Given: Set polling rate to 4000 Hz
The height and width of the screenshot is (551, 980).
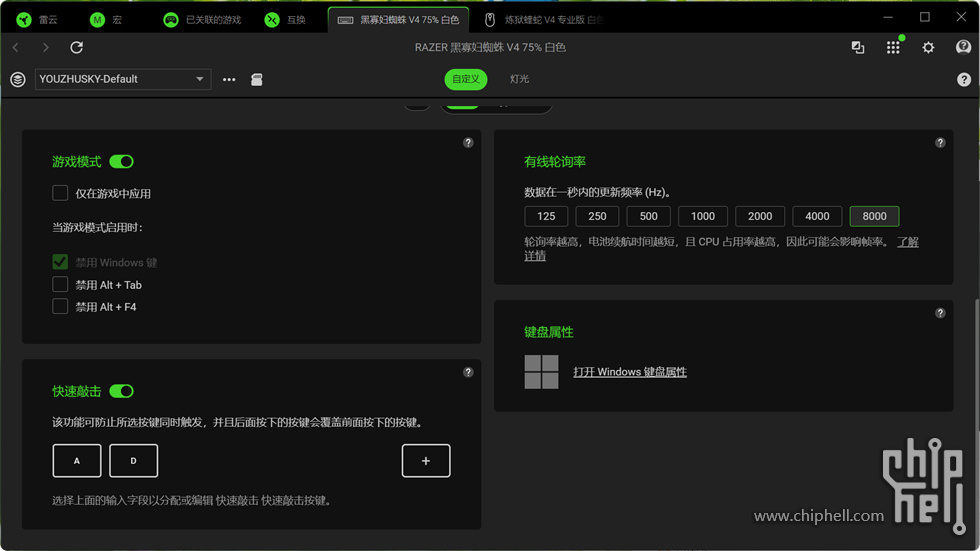Looking at the screenshot, I should tap(818, 216).
